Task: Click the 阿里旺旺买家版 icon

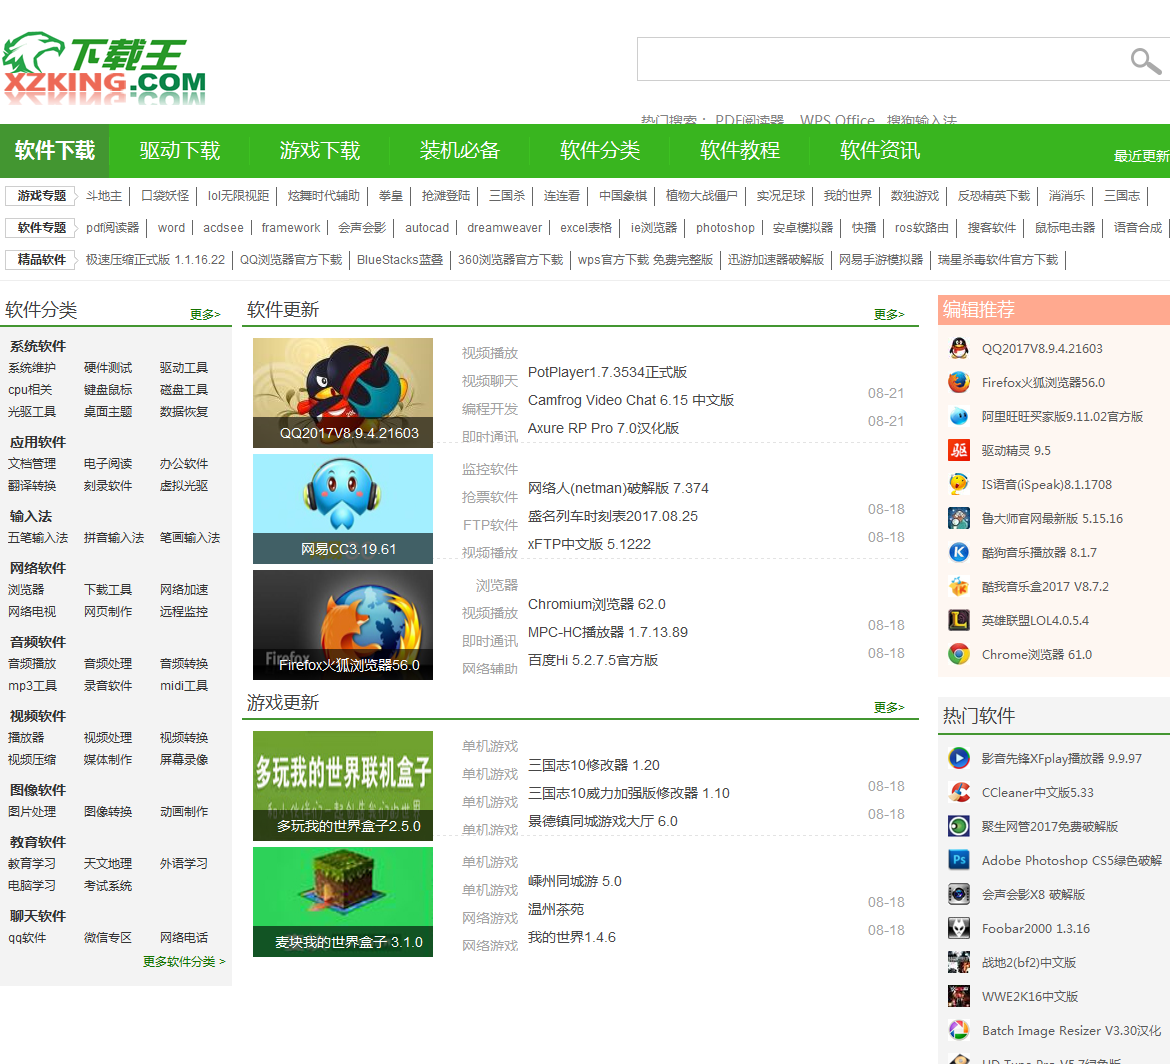Action: pos(959,416)
